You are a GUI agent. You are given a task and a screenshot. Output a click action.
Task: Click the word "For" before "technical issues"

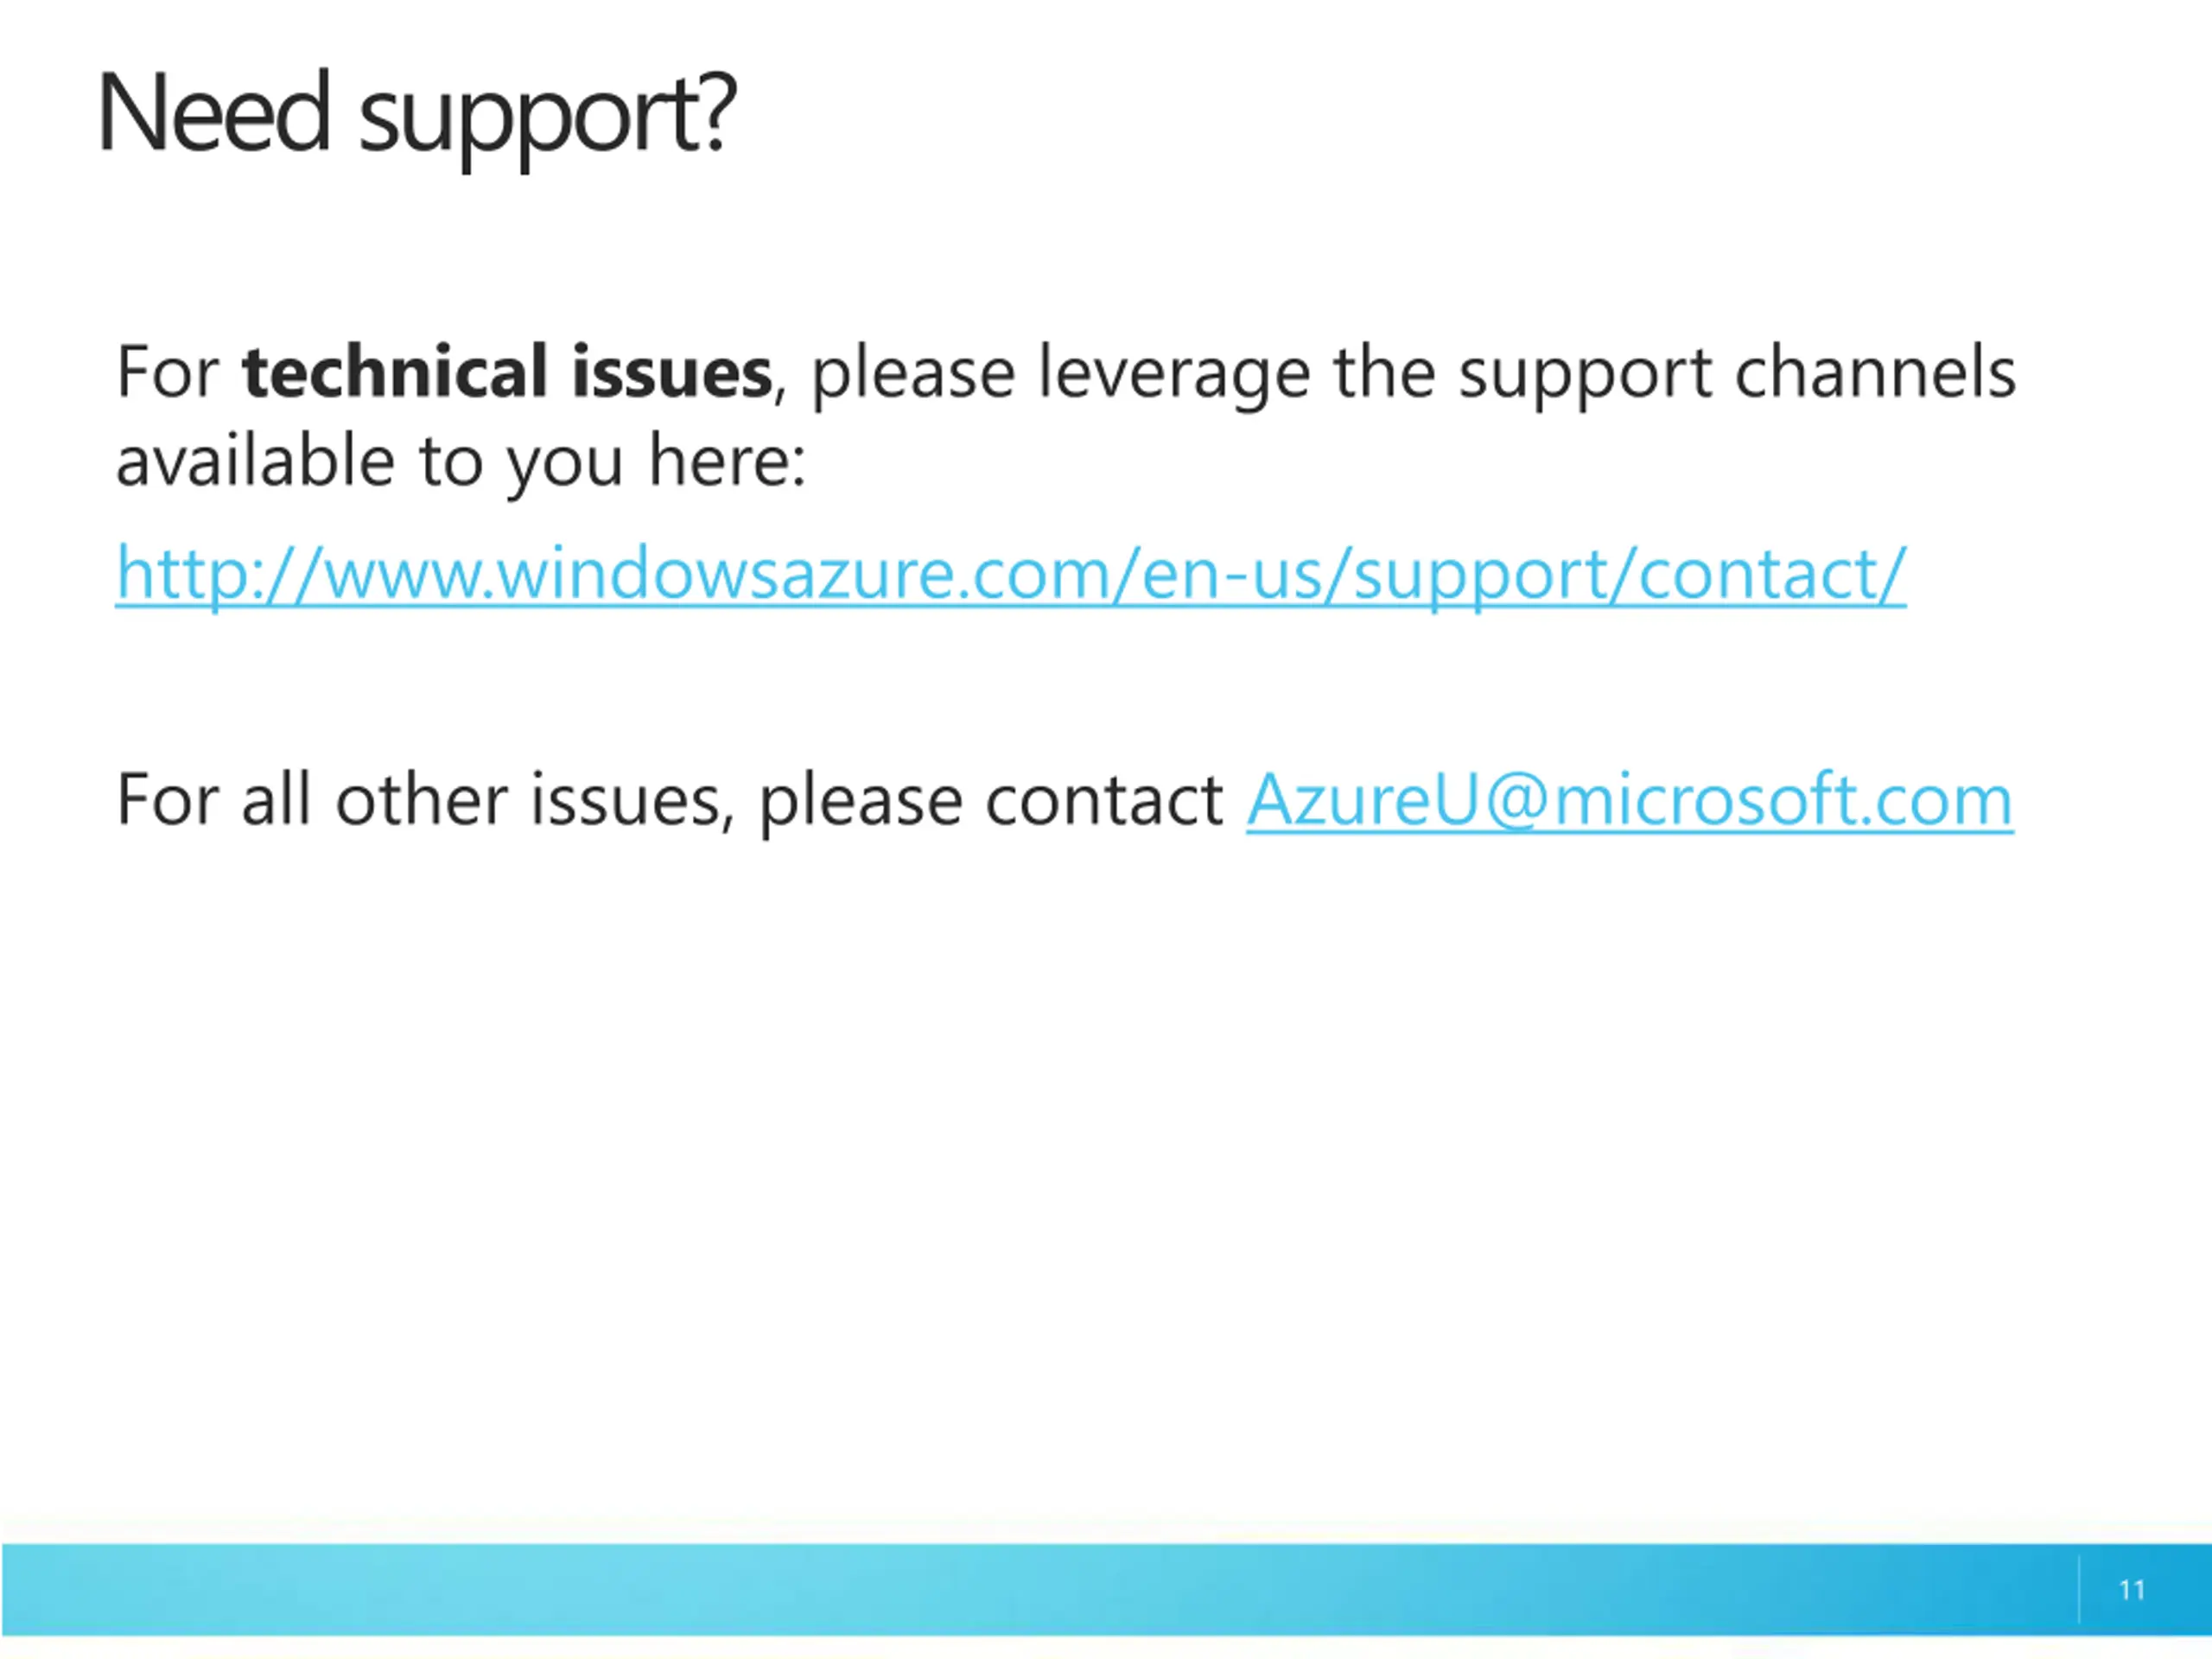tap(167, 372)
